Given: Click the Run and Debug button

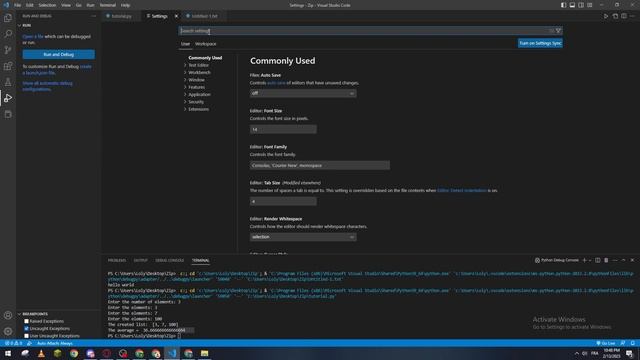Looking at the screenshot, I should 59,54.
